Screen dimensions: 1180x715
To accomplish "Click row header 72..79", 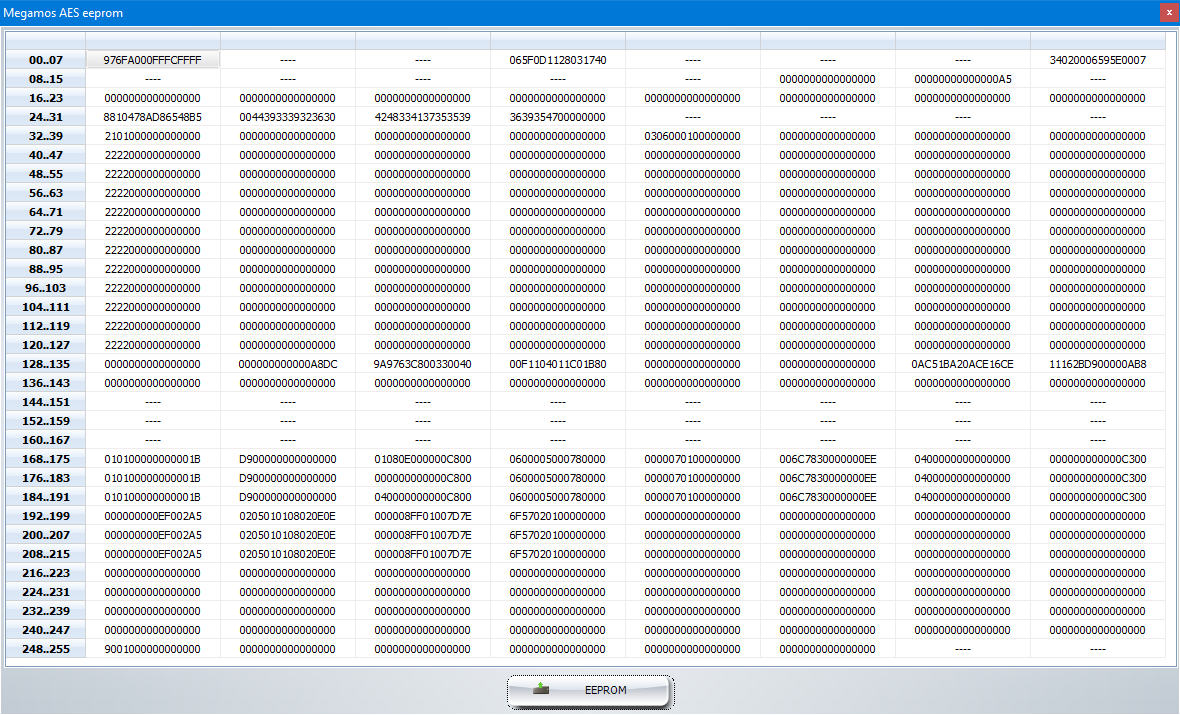I will pyautogui.click(x=46, y=231).
